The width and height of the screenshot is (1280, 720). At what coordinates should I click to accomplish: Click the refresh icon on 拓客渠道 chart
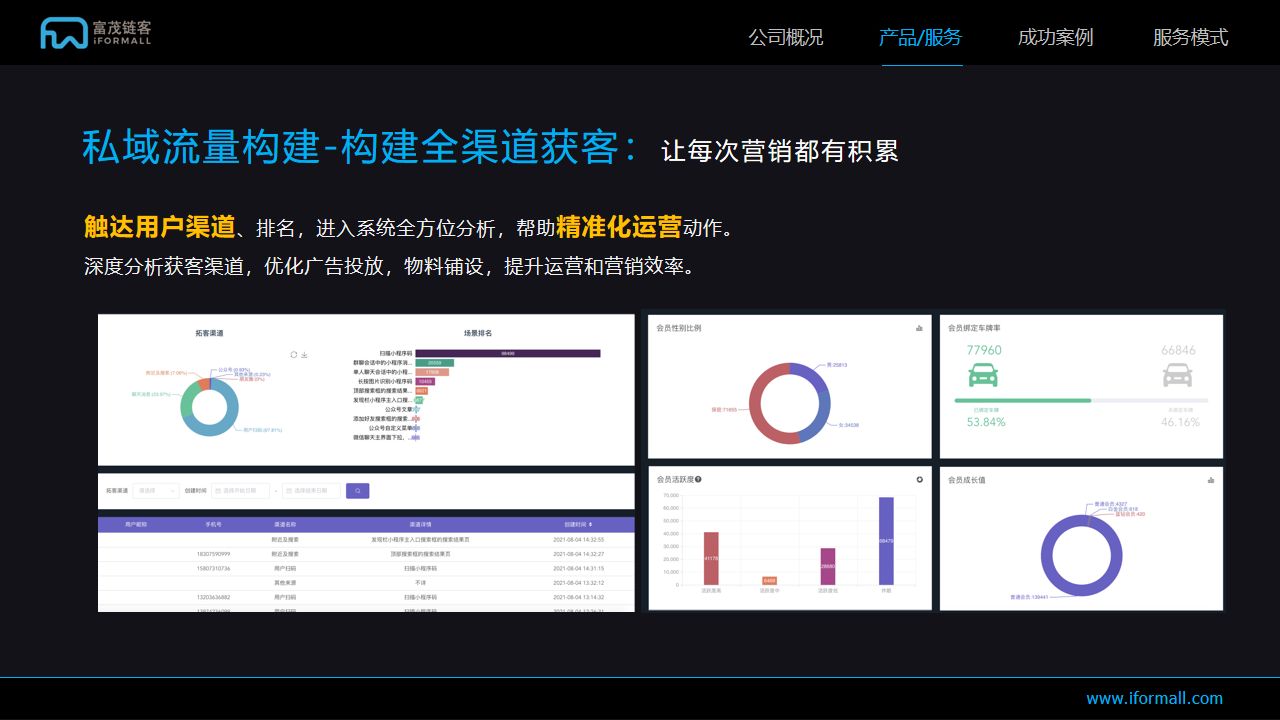pos(294,353)
